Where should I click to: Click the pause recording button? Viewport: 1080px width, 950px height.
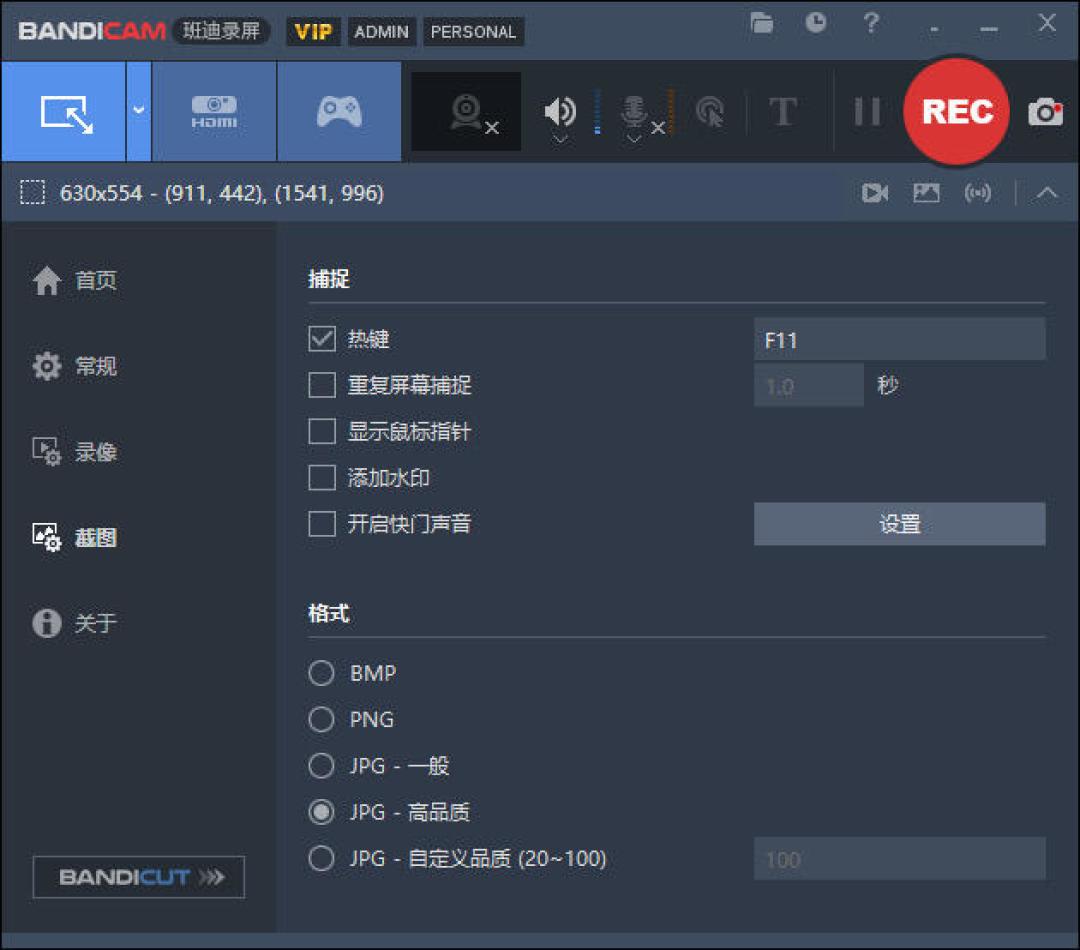pyautogui.click(x=867, y=112)
